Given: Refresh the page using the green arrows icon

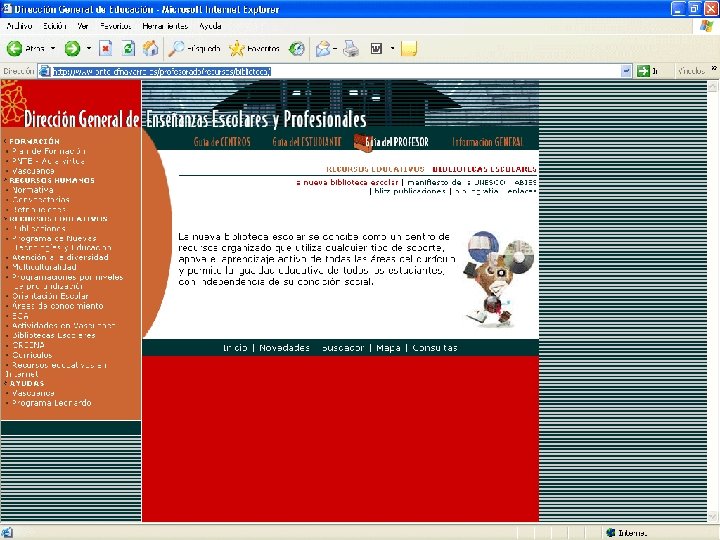Looking at the screenshot, I should tap(129, 48).
